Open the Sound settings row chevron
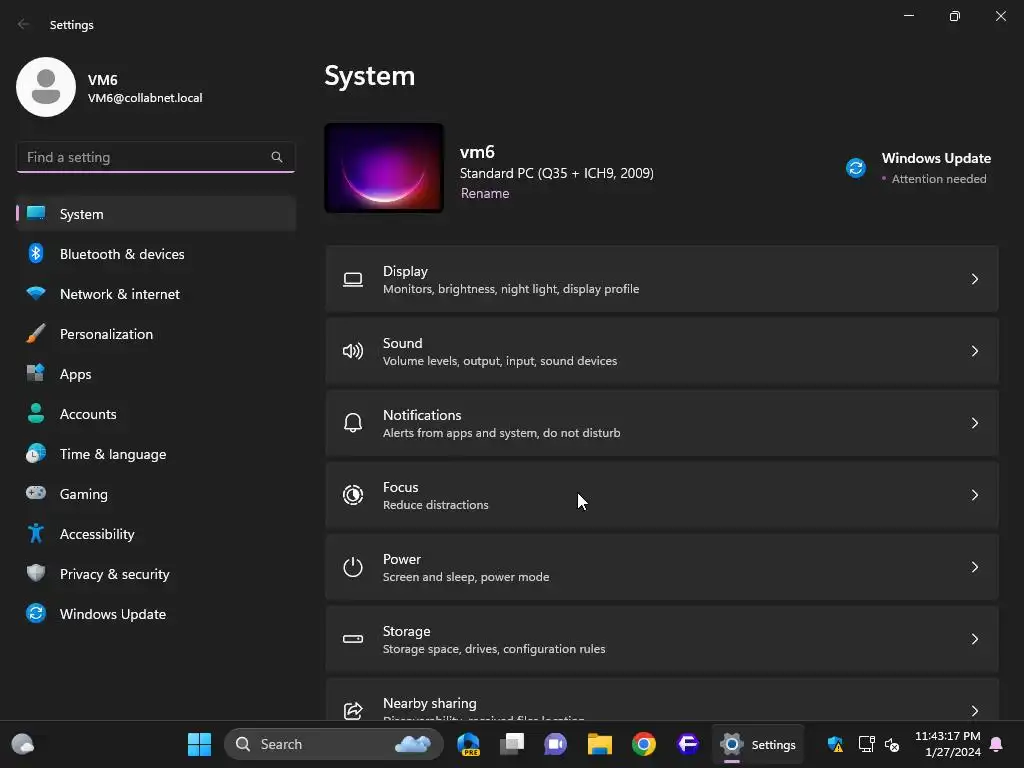The width and height of the screenshot is (1024, 768). [974, 351]
